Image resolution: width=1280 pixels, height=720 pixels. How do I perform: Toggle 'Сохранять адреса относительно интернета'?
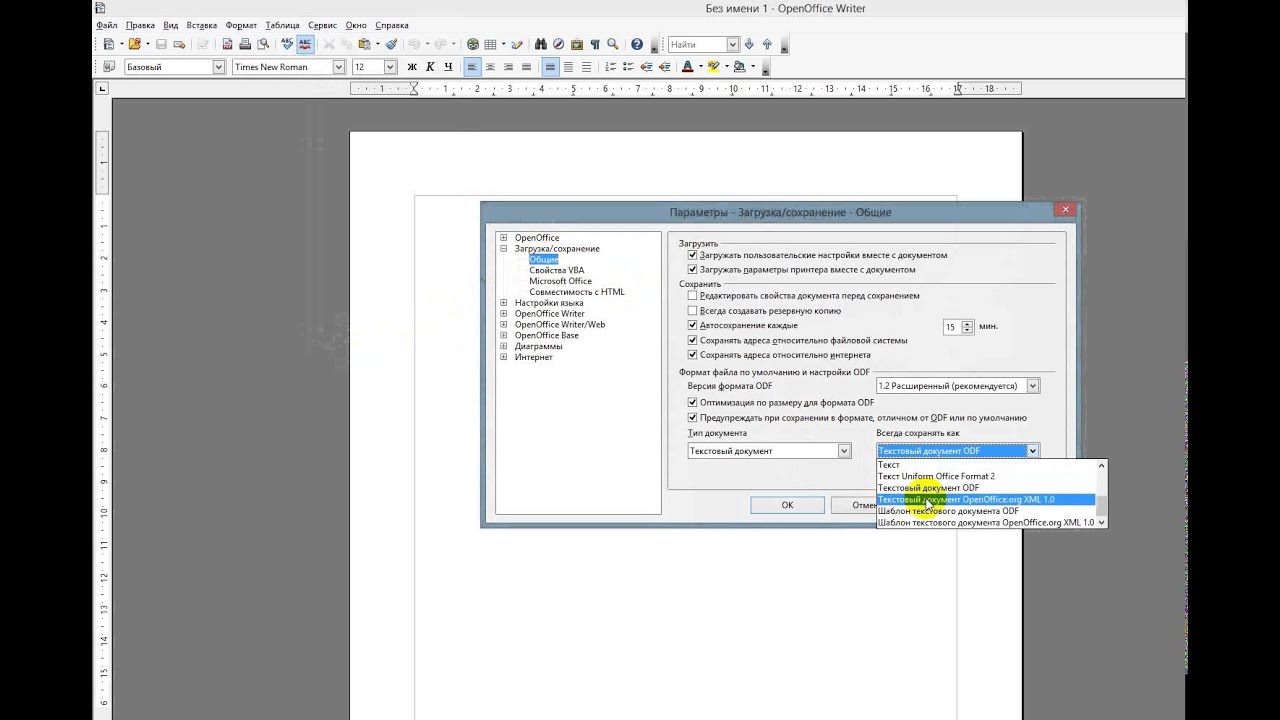pyautogui.click(x=692, y=355)
